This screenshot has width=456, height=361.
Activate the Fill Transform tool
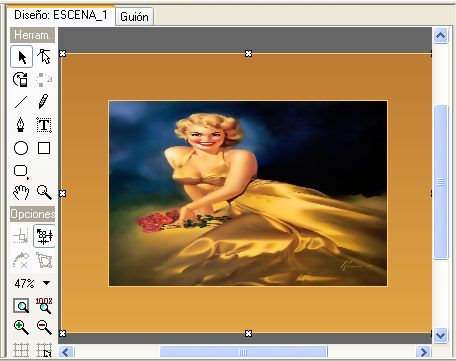pos(21,79)
